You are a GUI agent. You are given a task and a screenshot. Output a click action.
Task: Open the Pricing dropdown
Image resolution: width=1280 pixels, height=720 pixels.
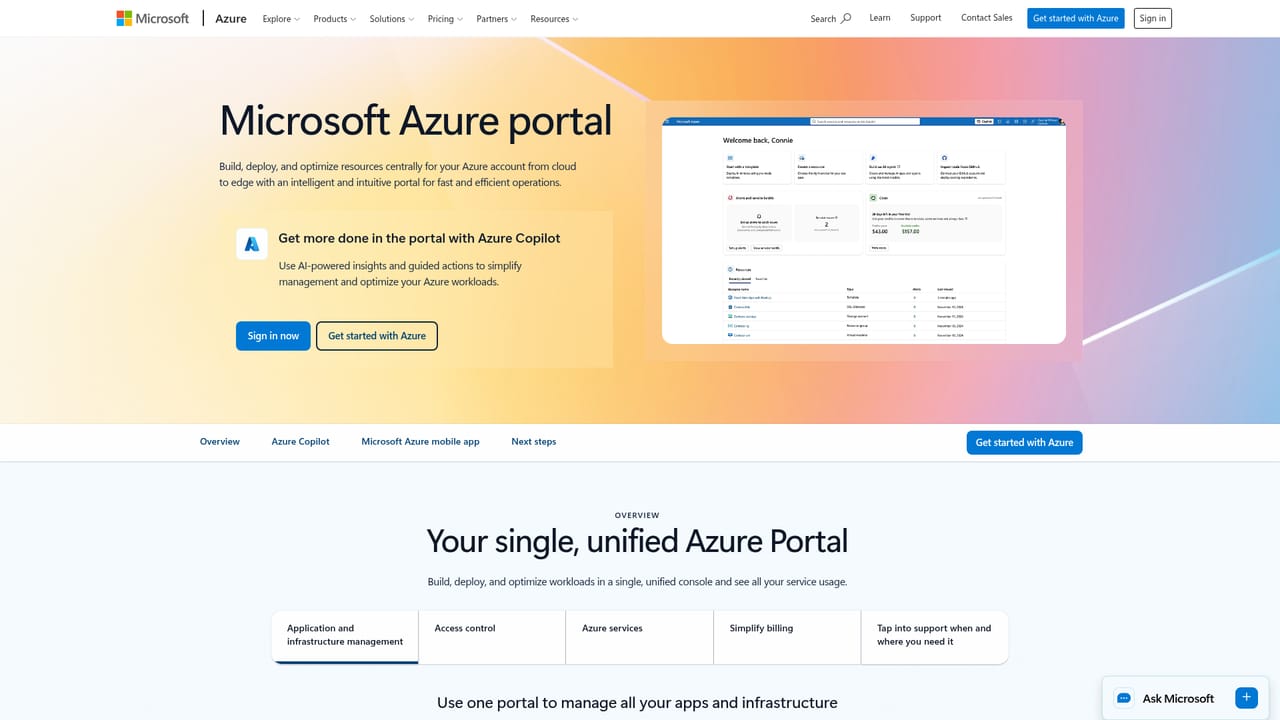(445, 18)
